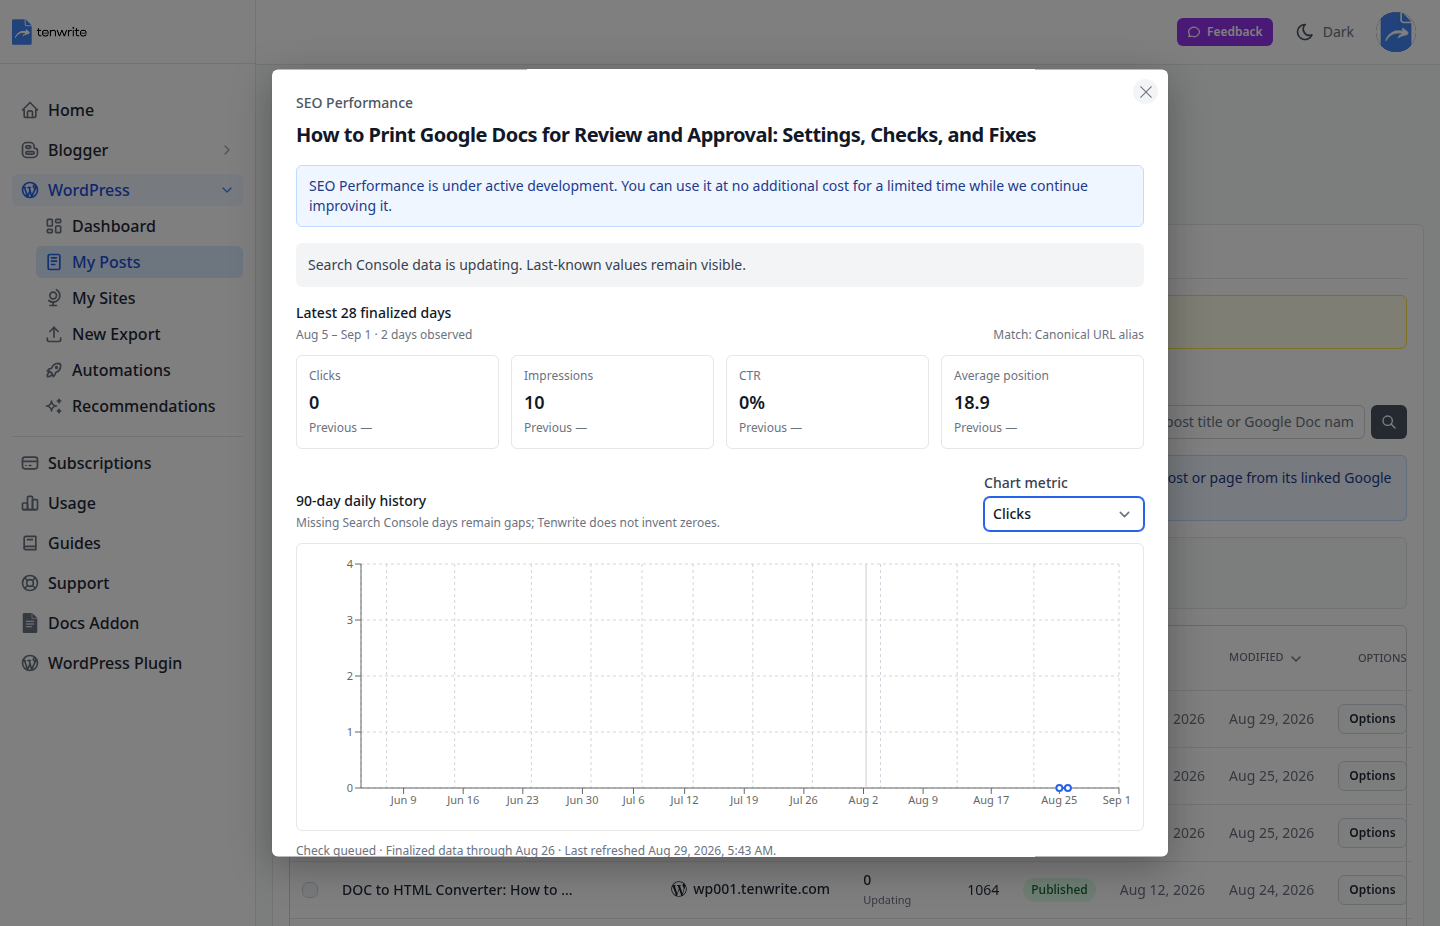1440x926 pixels.
Task: Click the Docs Addon file icon
Action: (x=30, y=623)
